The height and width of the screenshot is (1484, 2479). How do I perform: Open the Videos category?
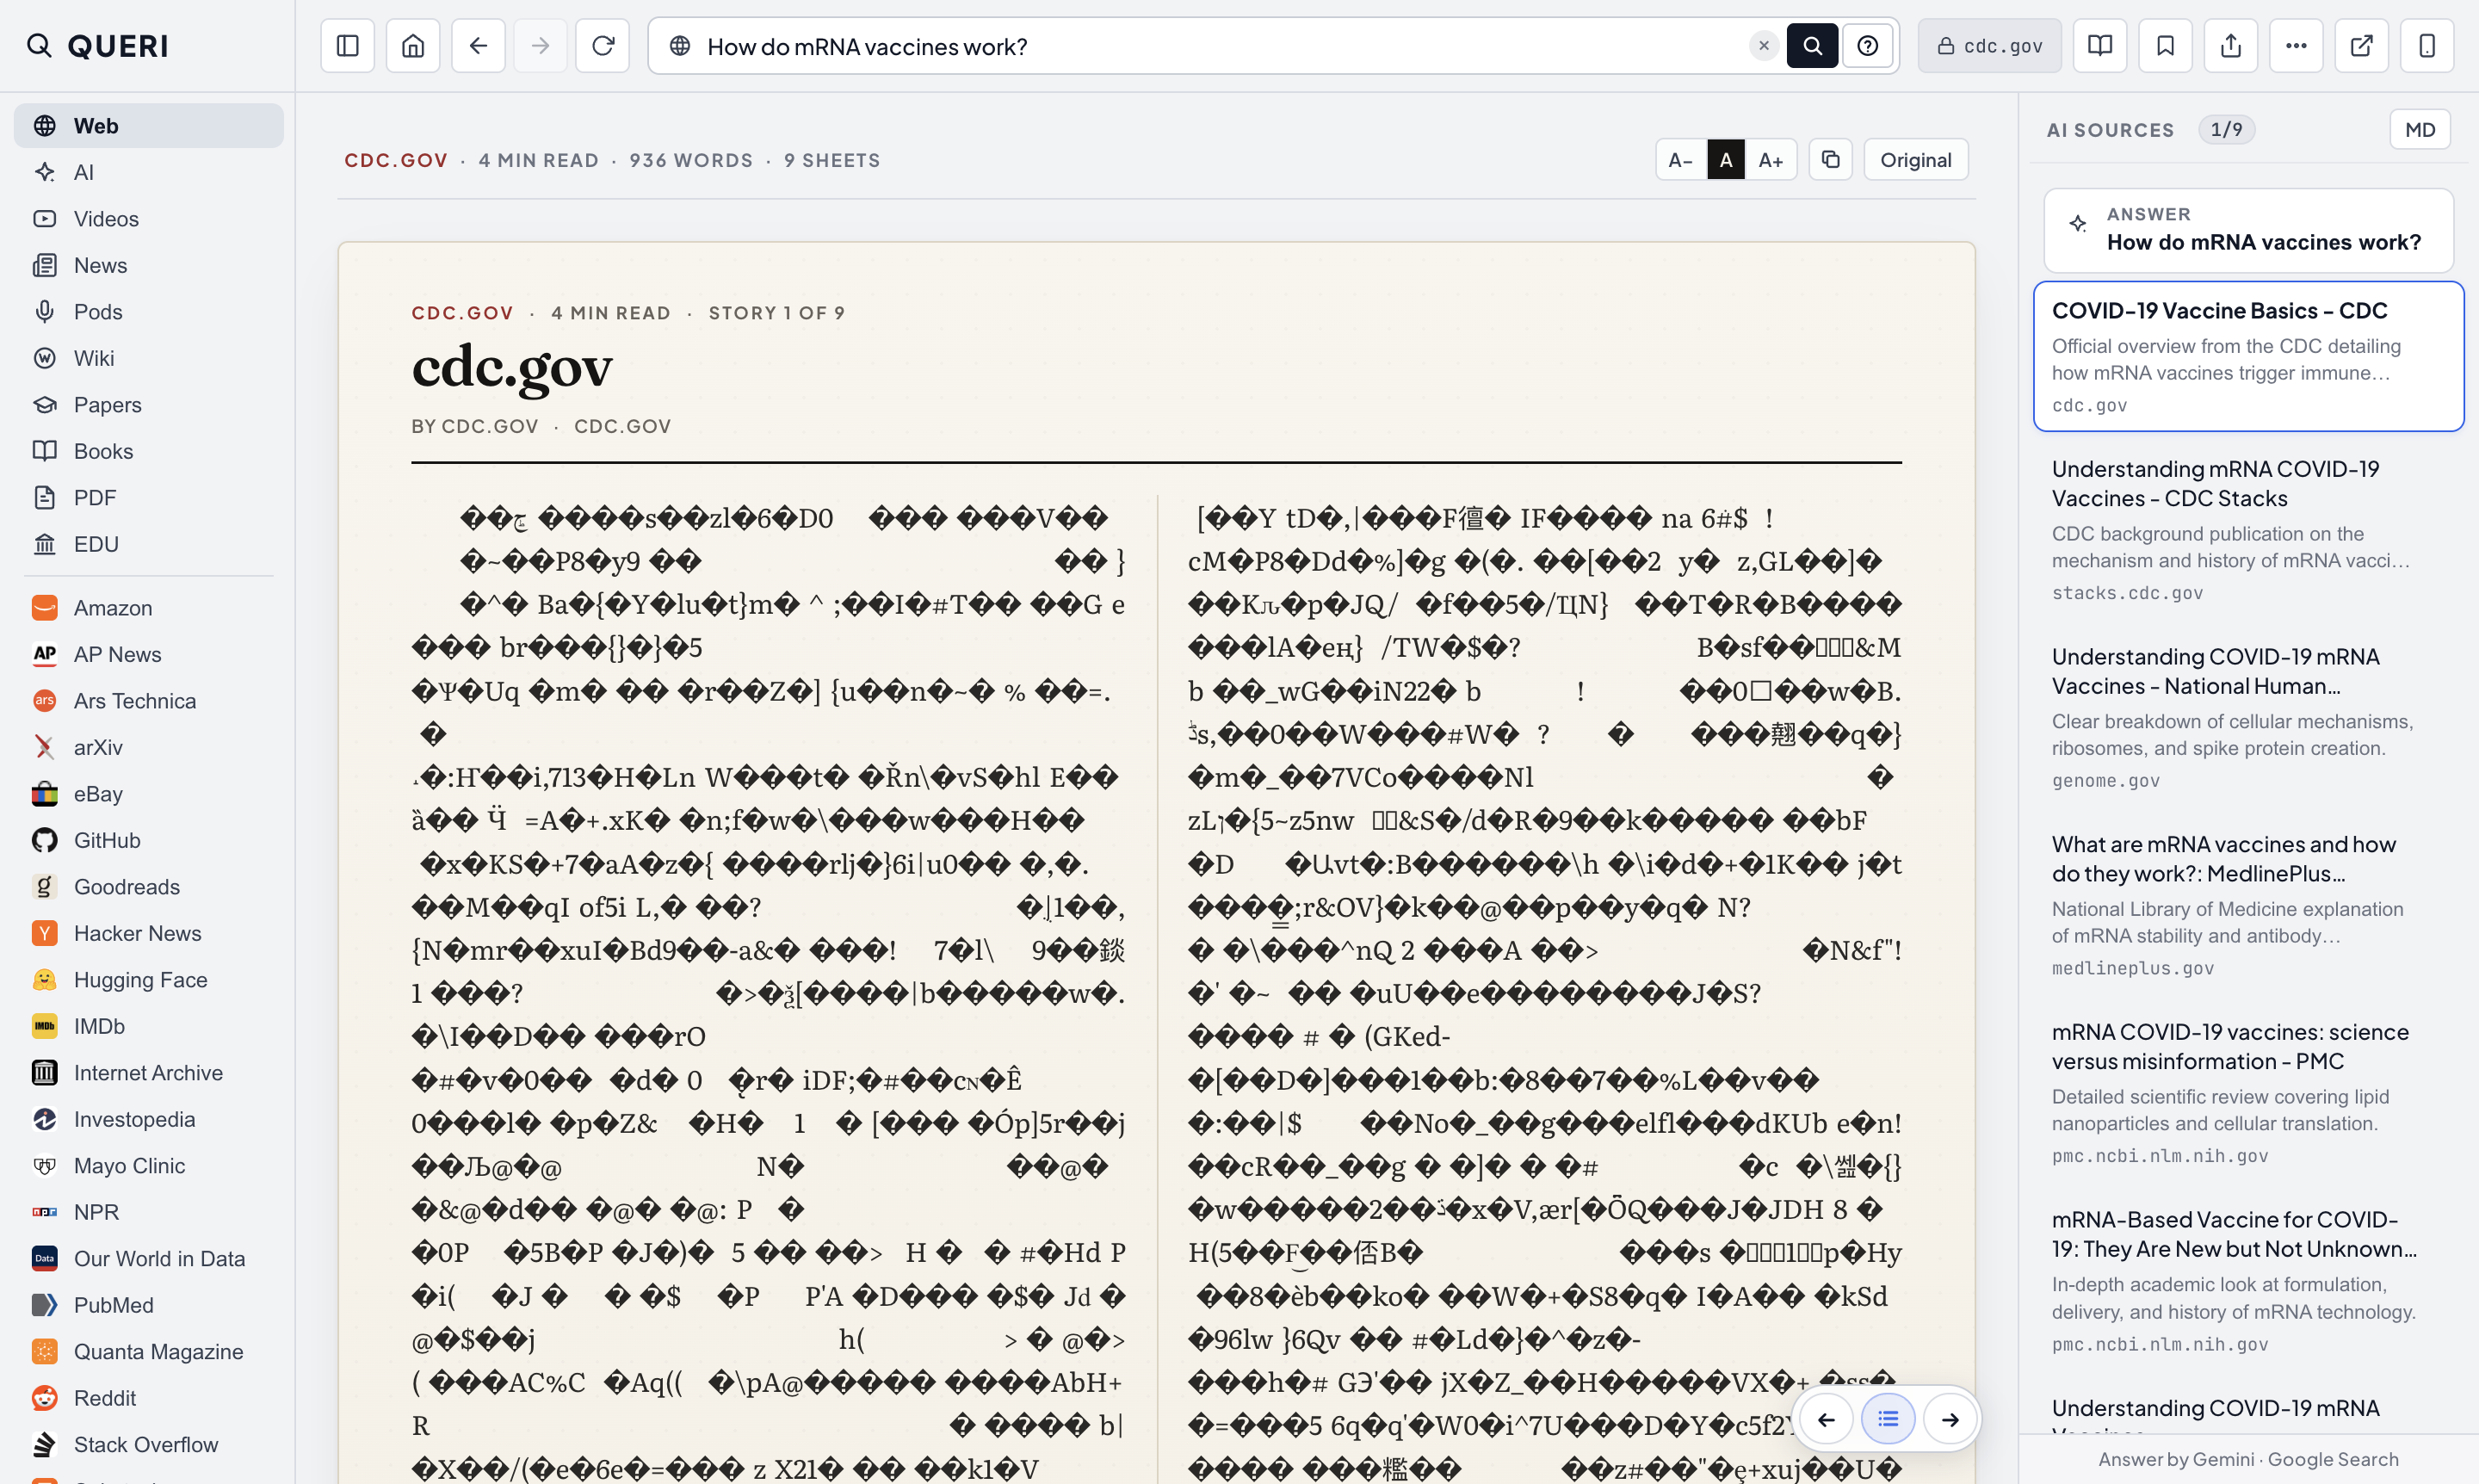(148, 219)
